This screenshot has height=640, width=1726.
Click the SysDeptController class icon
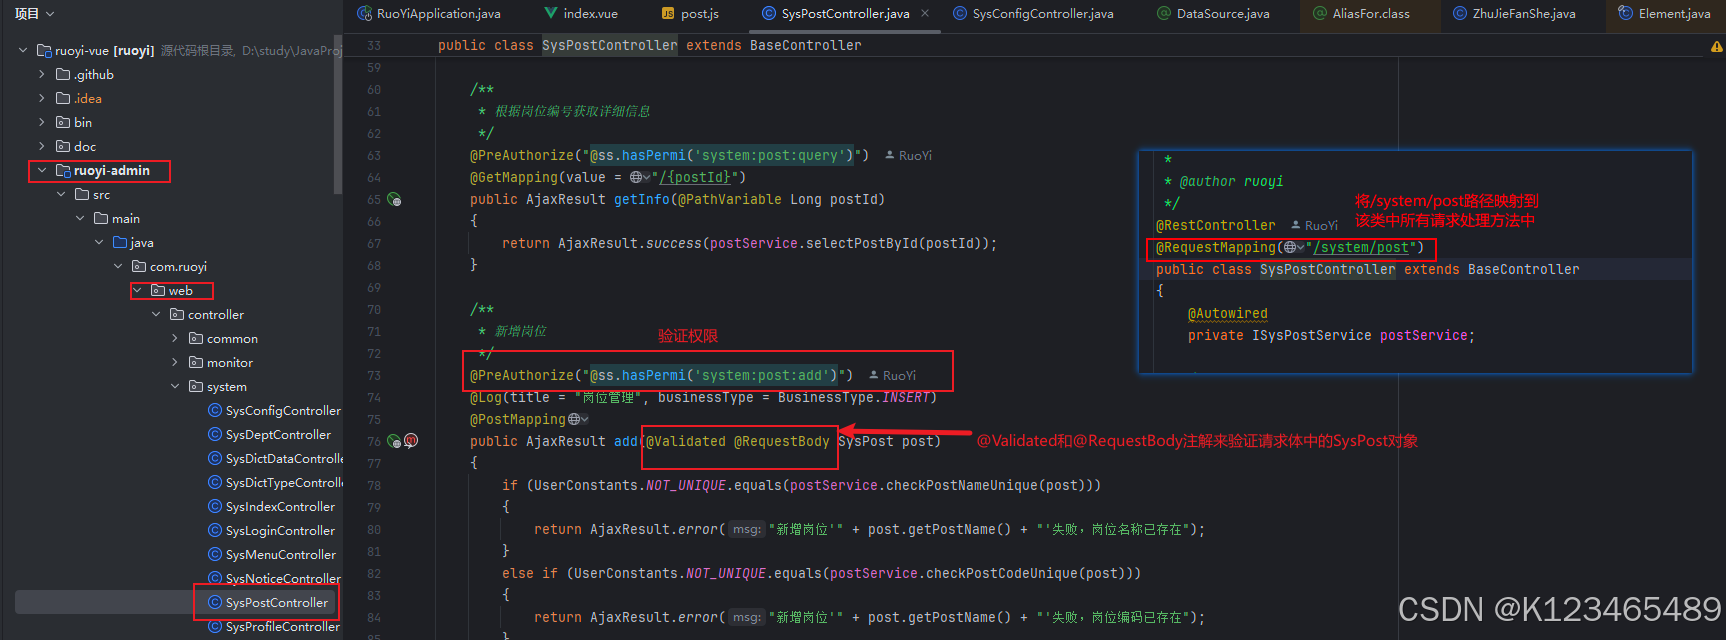(x=215, y=434)
